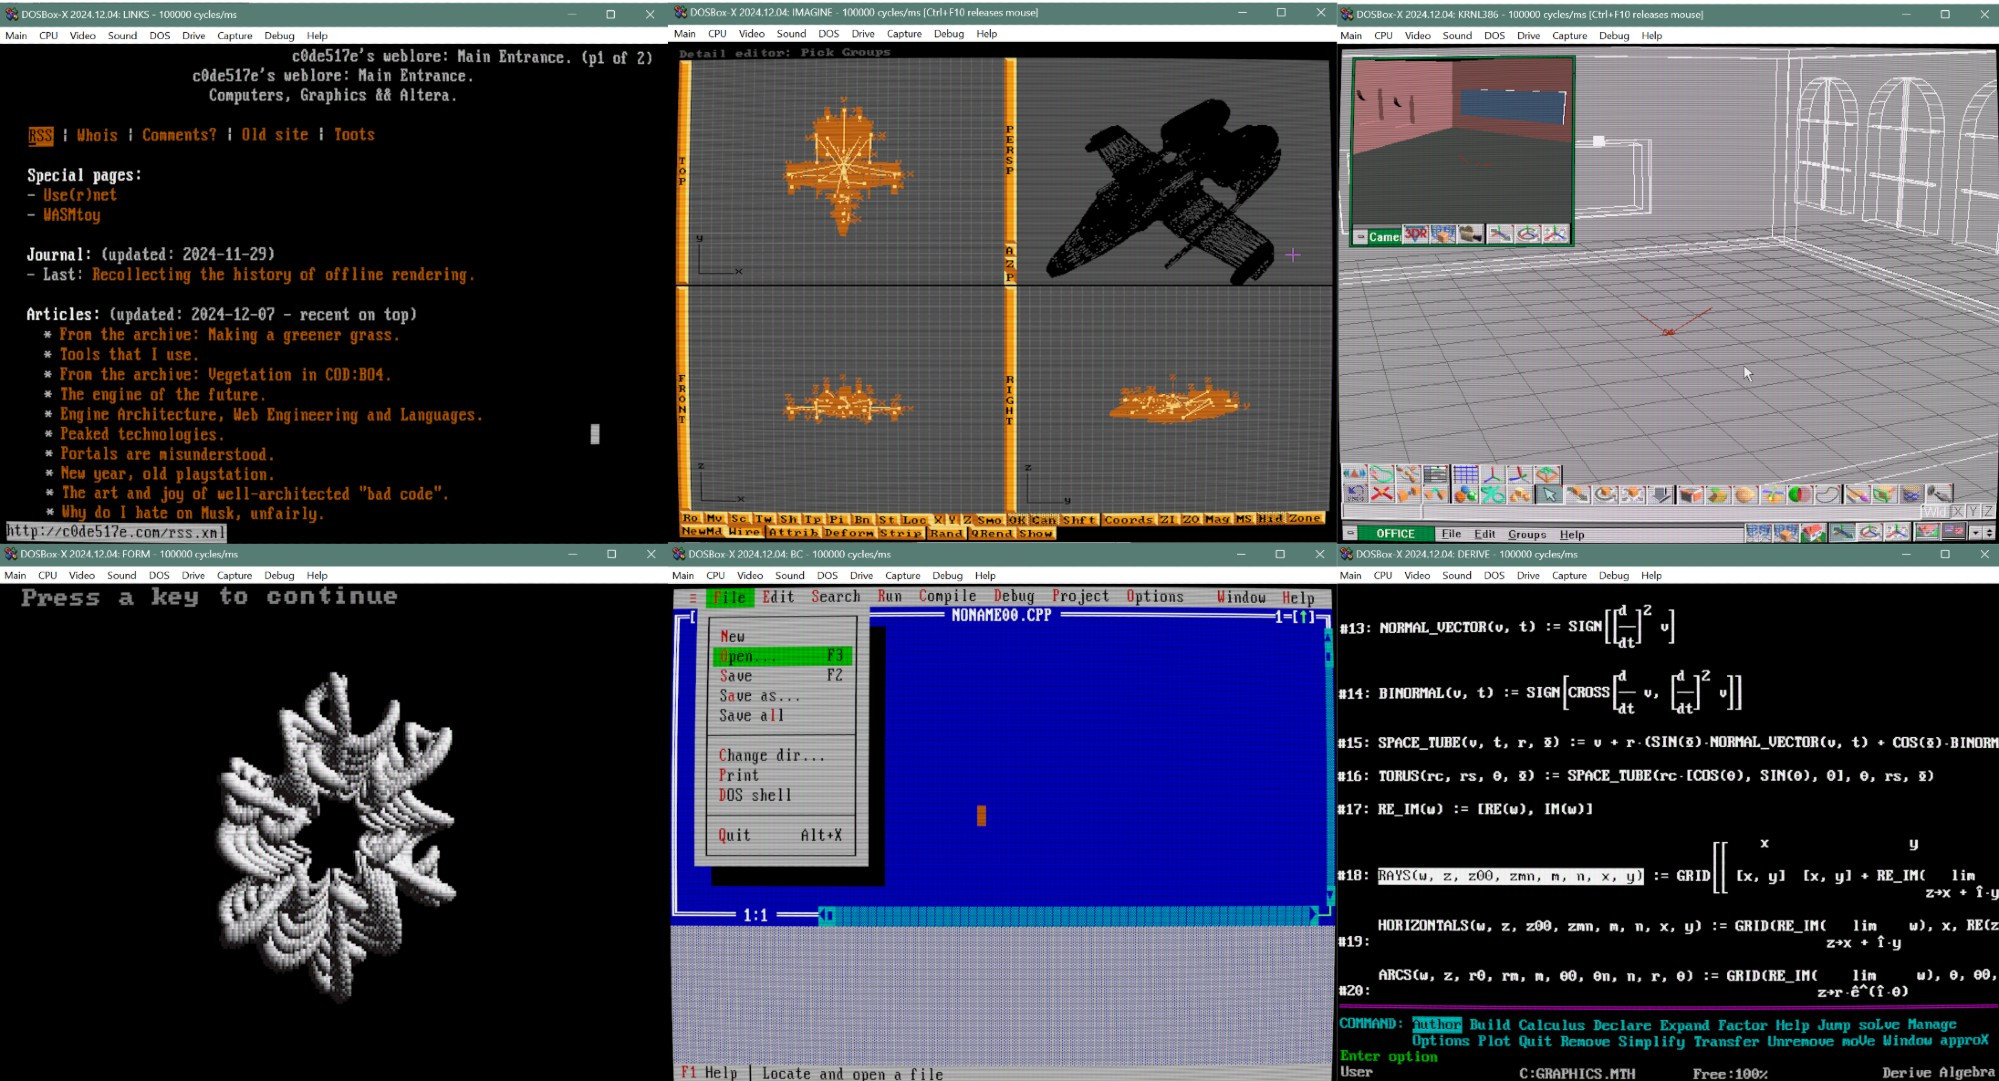The height and width of the screenshot is (1081, 1999).
Task: Open Borland C++ system menu (≡) icon
Action: pyautogui.click(x=692, y=597)
